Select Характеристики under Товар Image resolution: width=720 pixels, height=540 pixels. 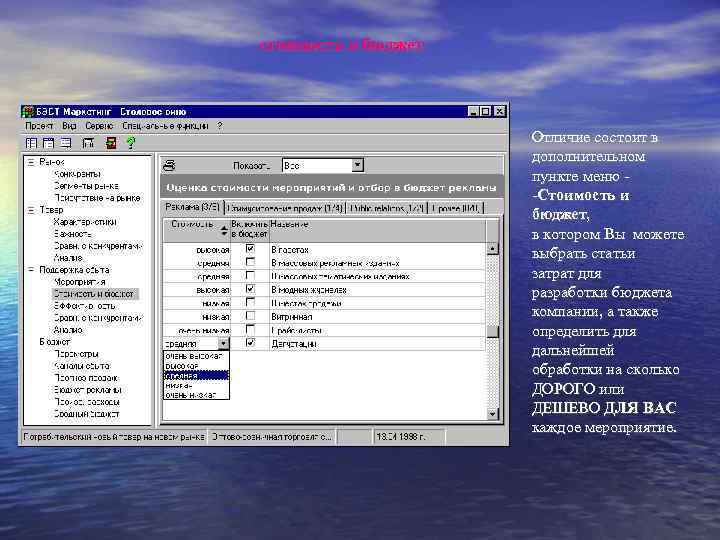tap(85, 222)
